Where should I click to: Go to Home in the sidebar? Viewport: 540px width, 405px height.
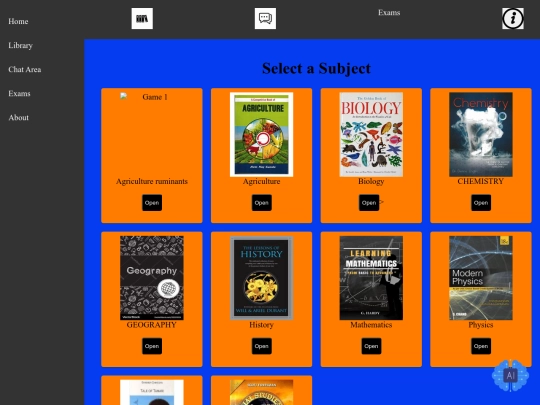18,21
